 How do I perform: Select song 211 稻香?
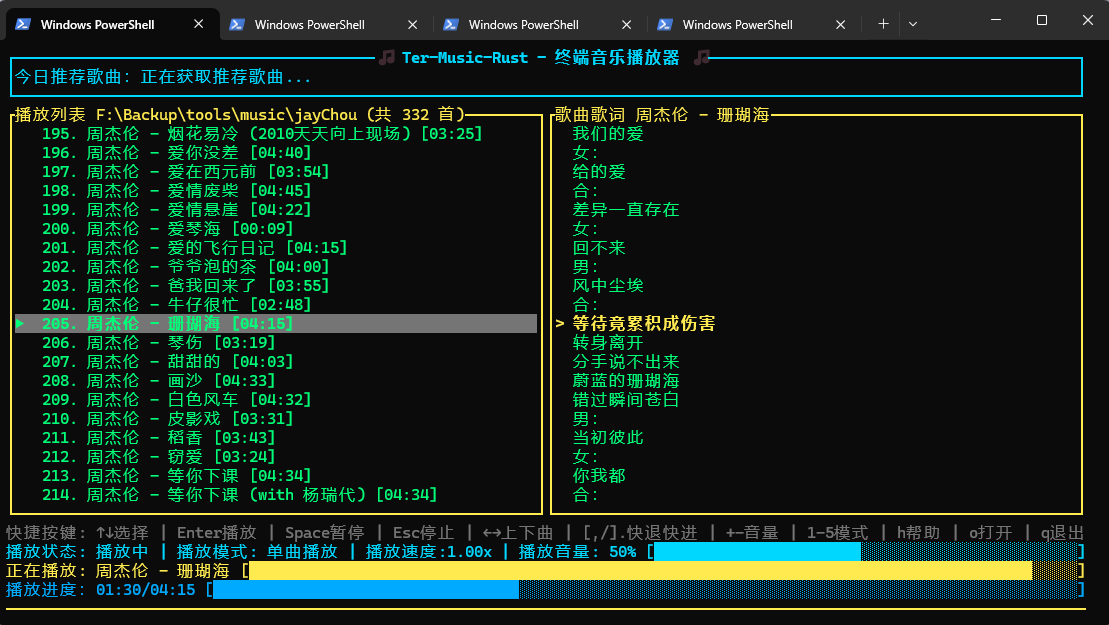pos(158,438)
